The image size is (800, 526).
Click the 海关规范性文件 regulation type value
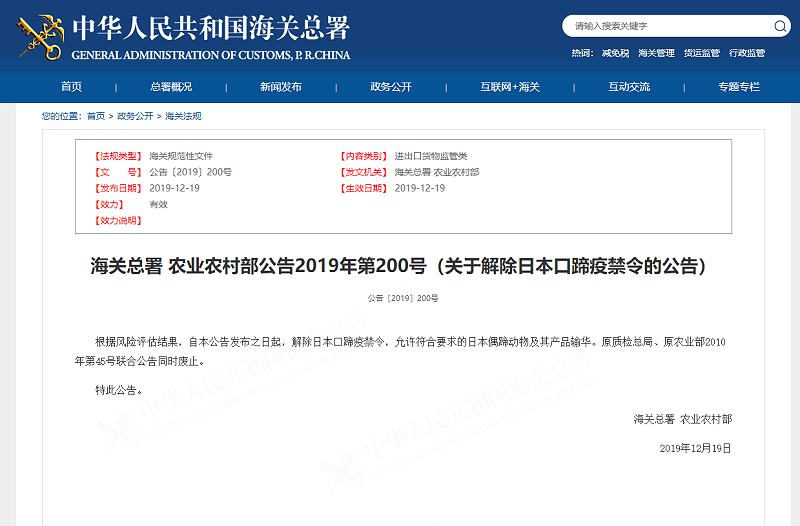[x=181, y=156]
